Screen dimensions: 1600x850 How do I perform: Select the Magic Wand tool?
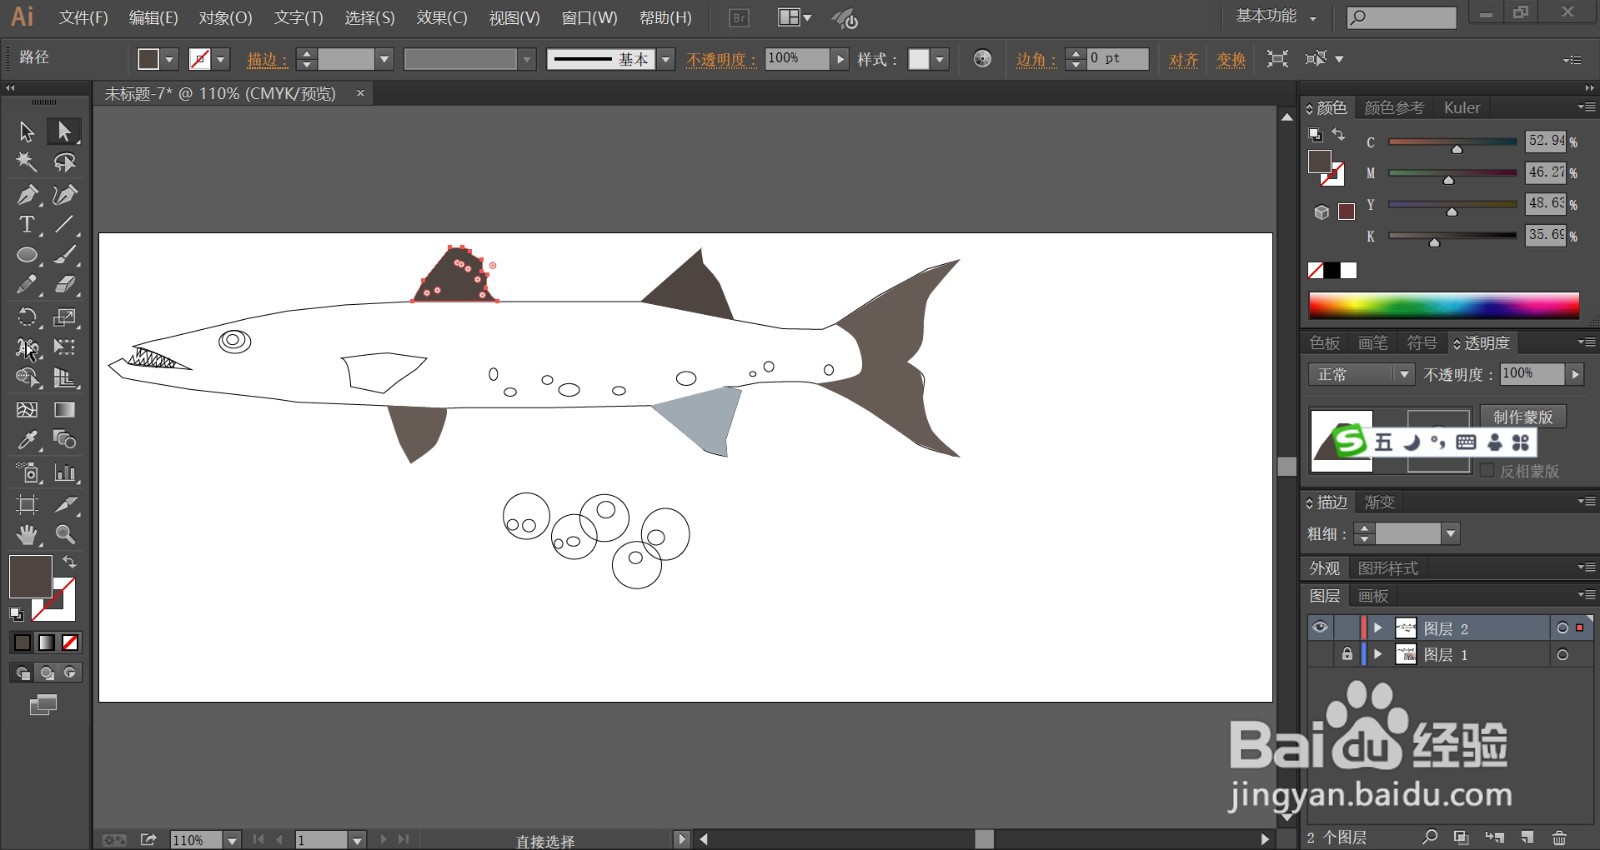pyautogui.click(x=27, y=162)
